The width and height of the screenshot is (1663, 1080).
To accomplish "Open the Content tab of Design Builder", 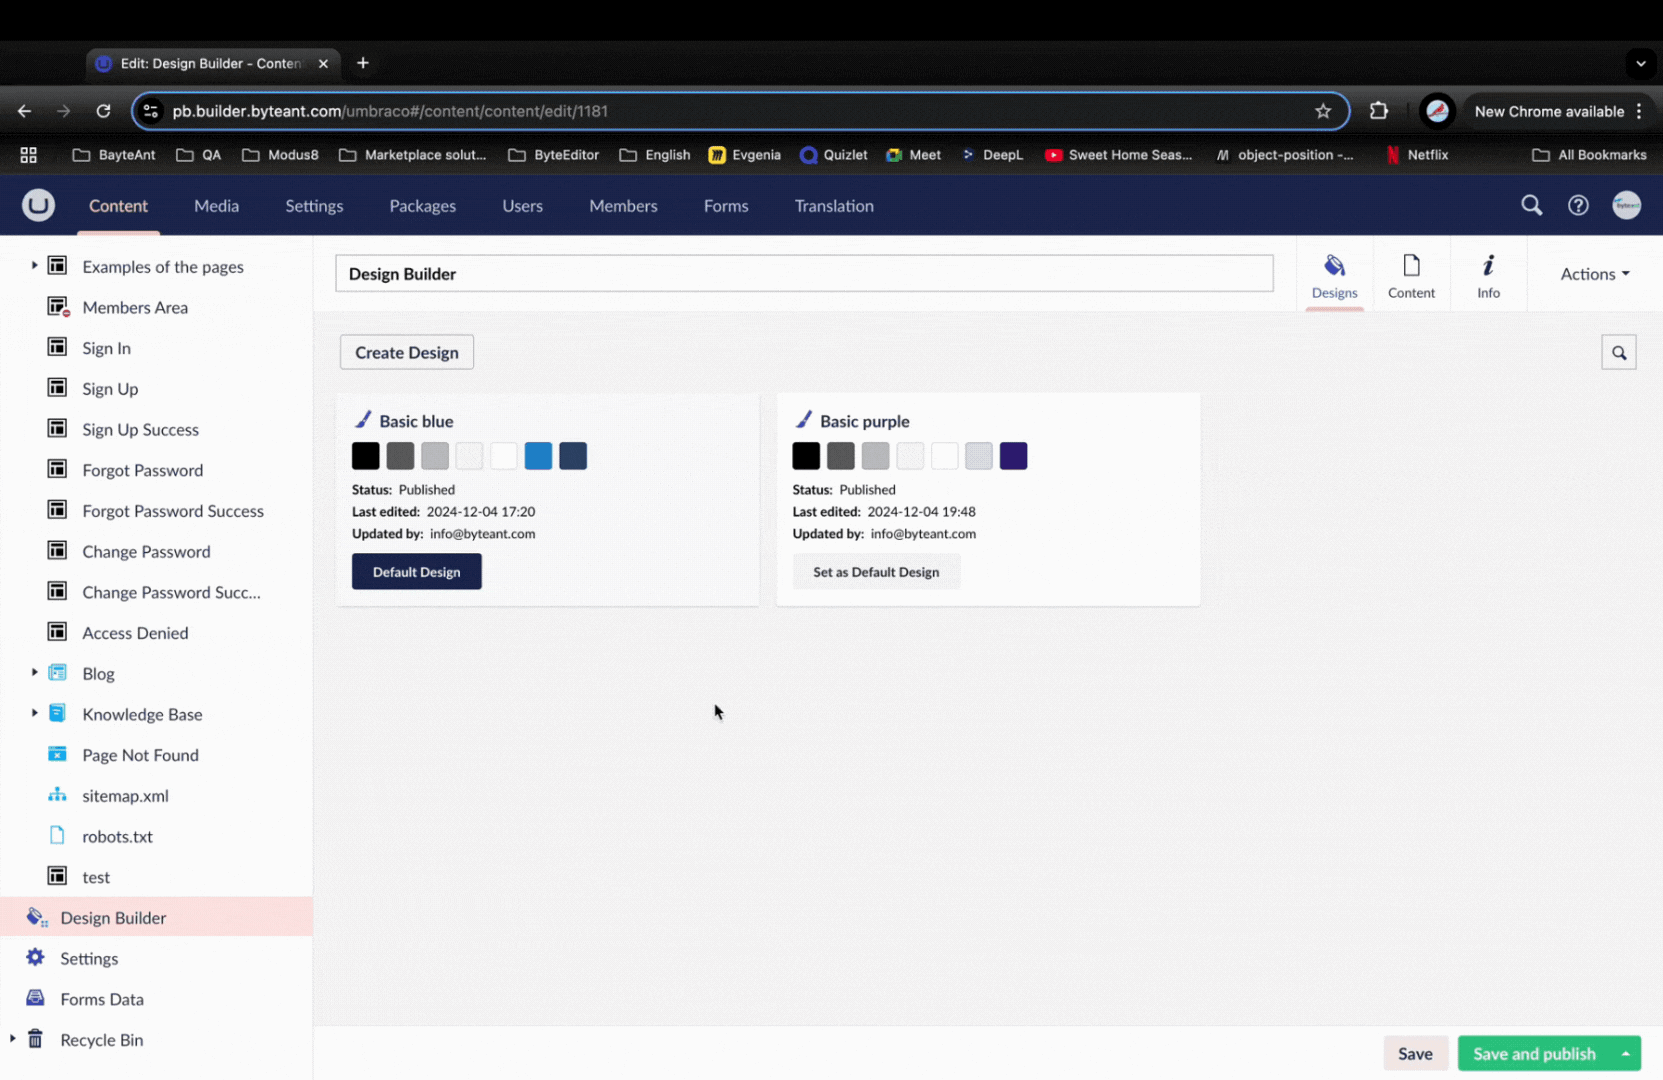I will [1410, 275].
